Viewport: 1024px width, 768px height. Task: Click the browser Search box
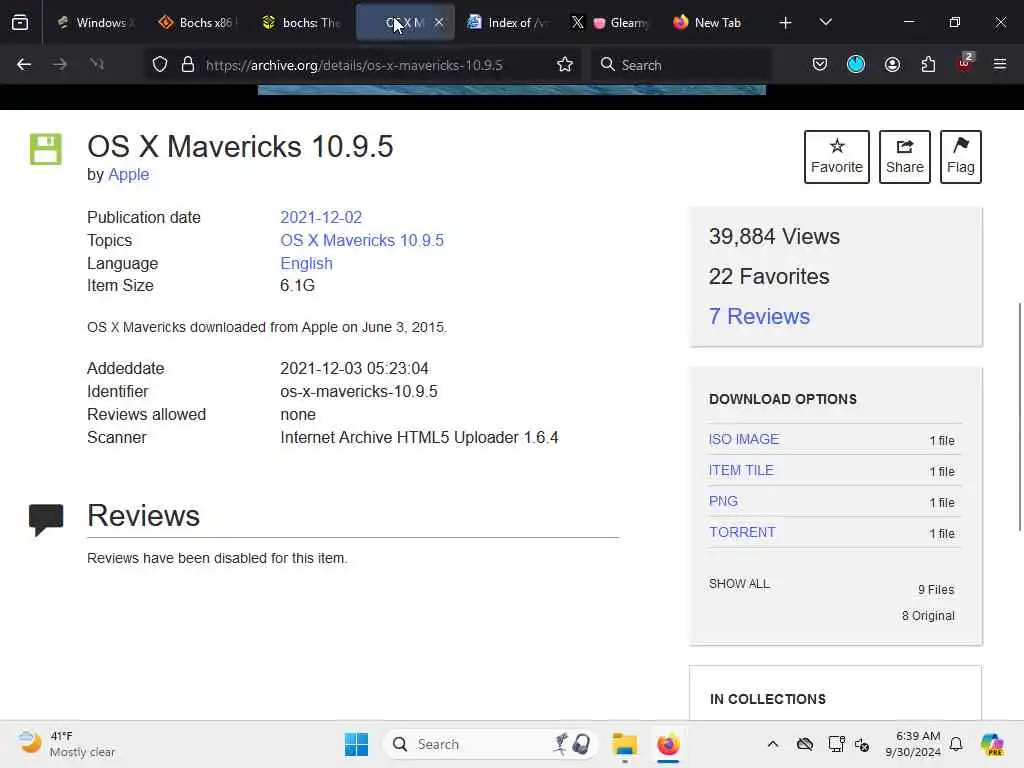point(681,65)
